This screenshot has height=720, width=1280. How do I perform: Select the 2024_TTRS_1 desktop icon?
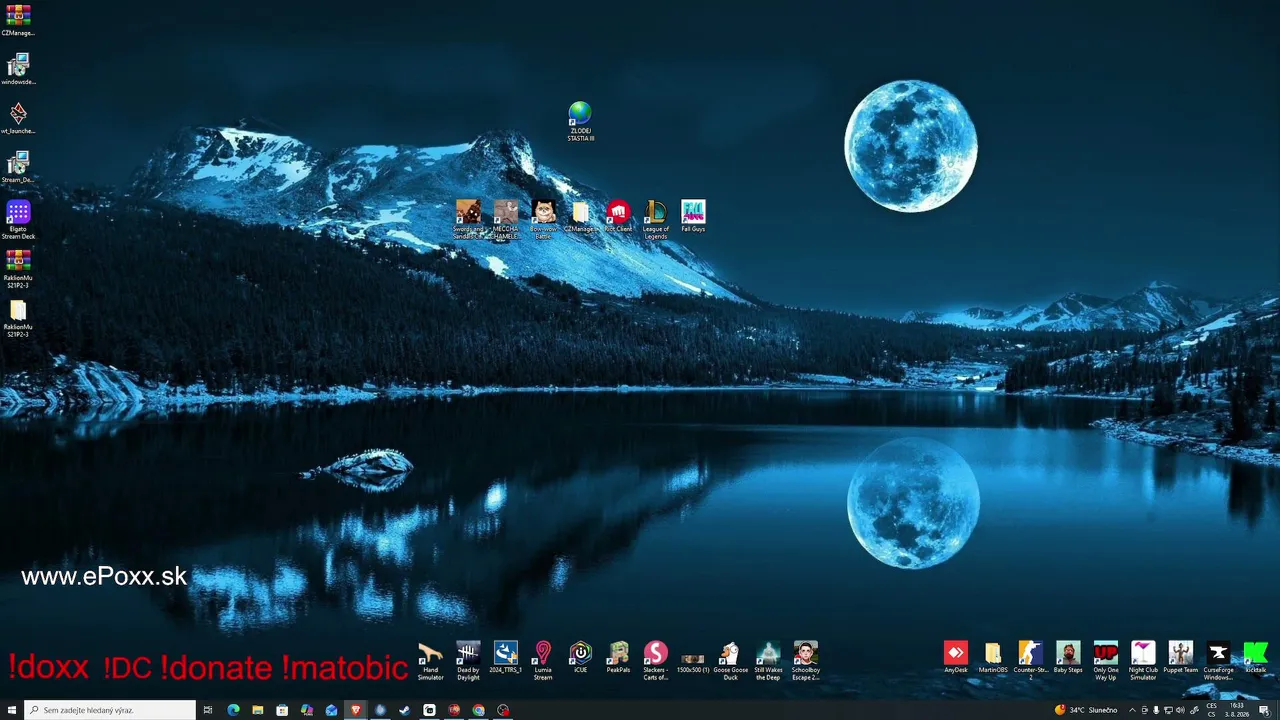tap(506, 657)
